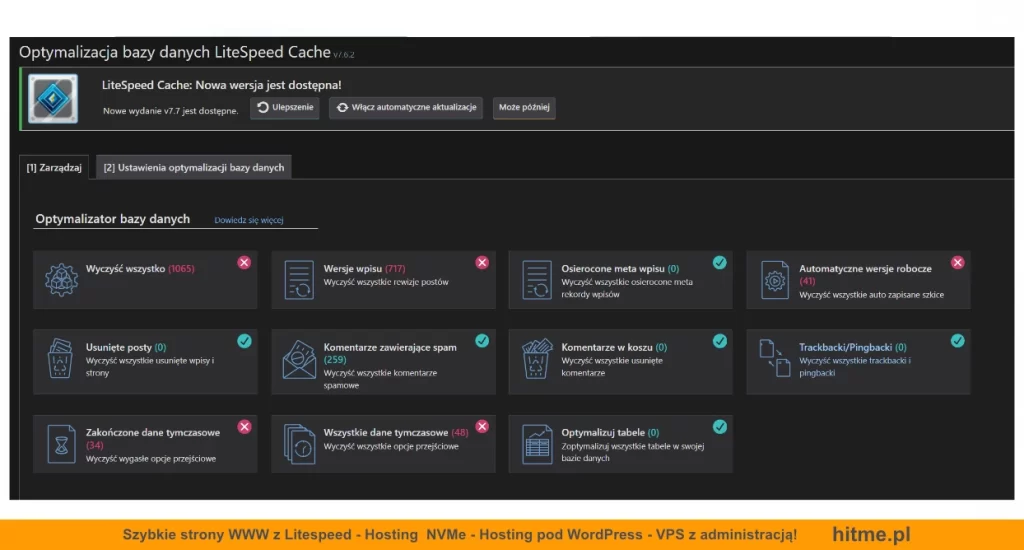Click green check on Usunięte posty

pyautogui.click(x=244, y=341)
